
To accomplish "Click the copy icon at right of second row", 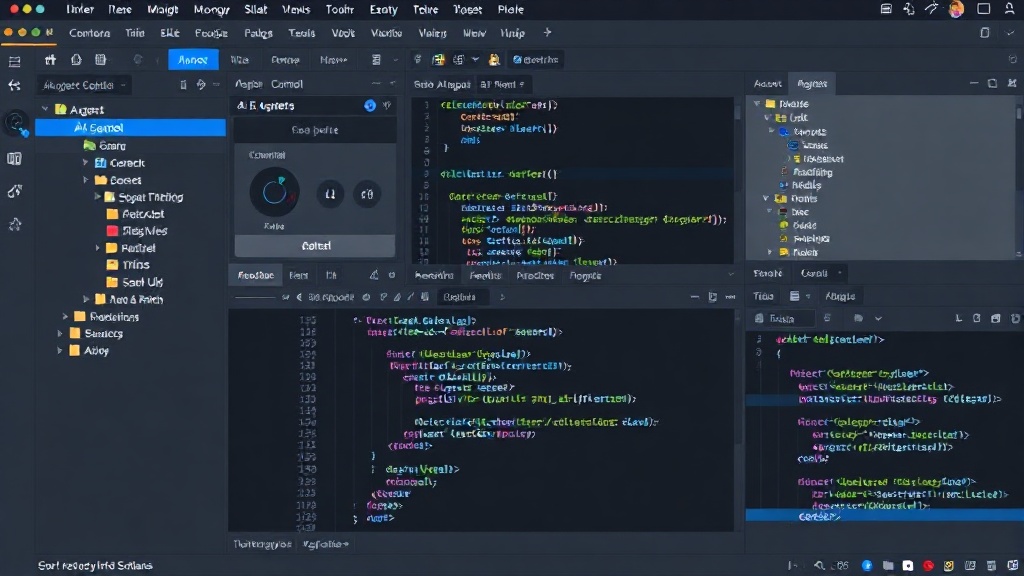I will pos(985,33).
